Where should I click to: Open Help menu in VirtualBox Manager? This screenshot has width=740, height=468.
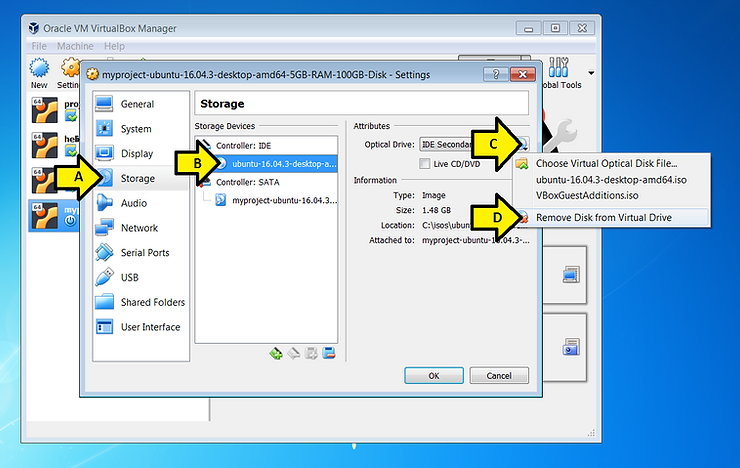(x=114, y=46)
